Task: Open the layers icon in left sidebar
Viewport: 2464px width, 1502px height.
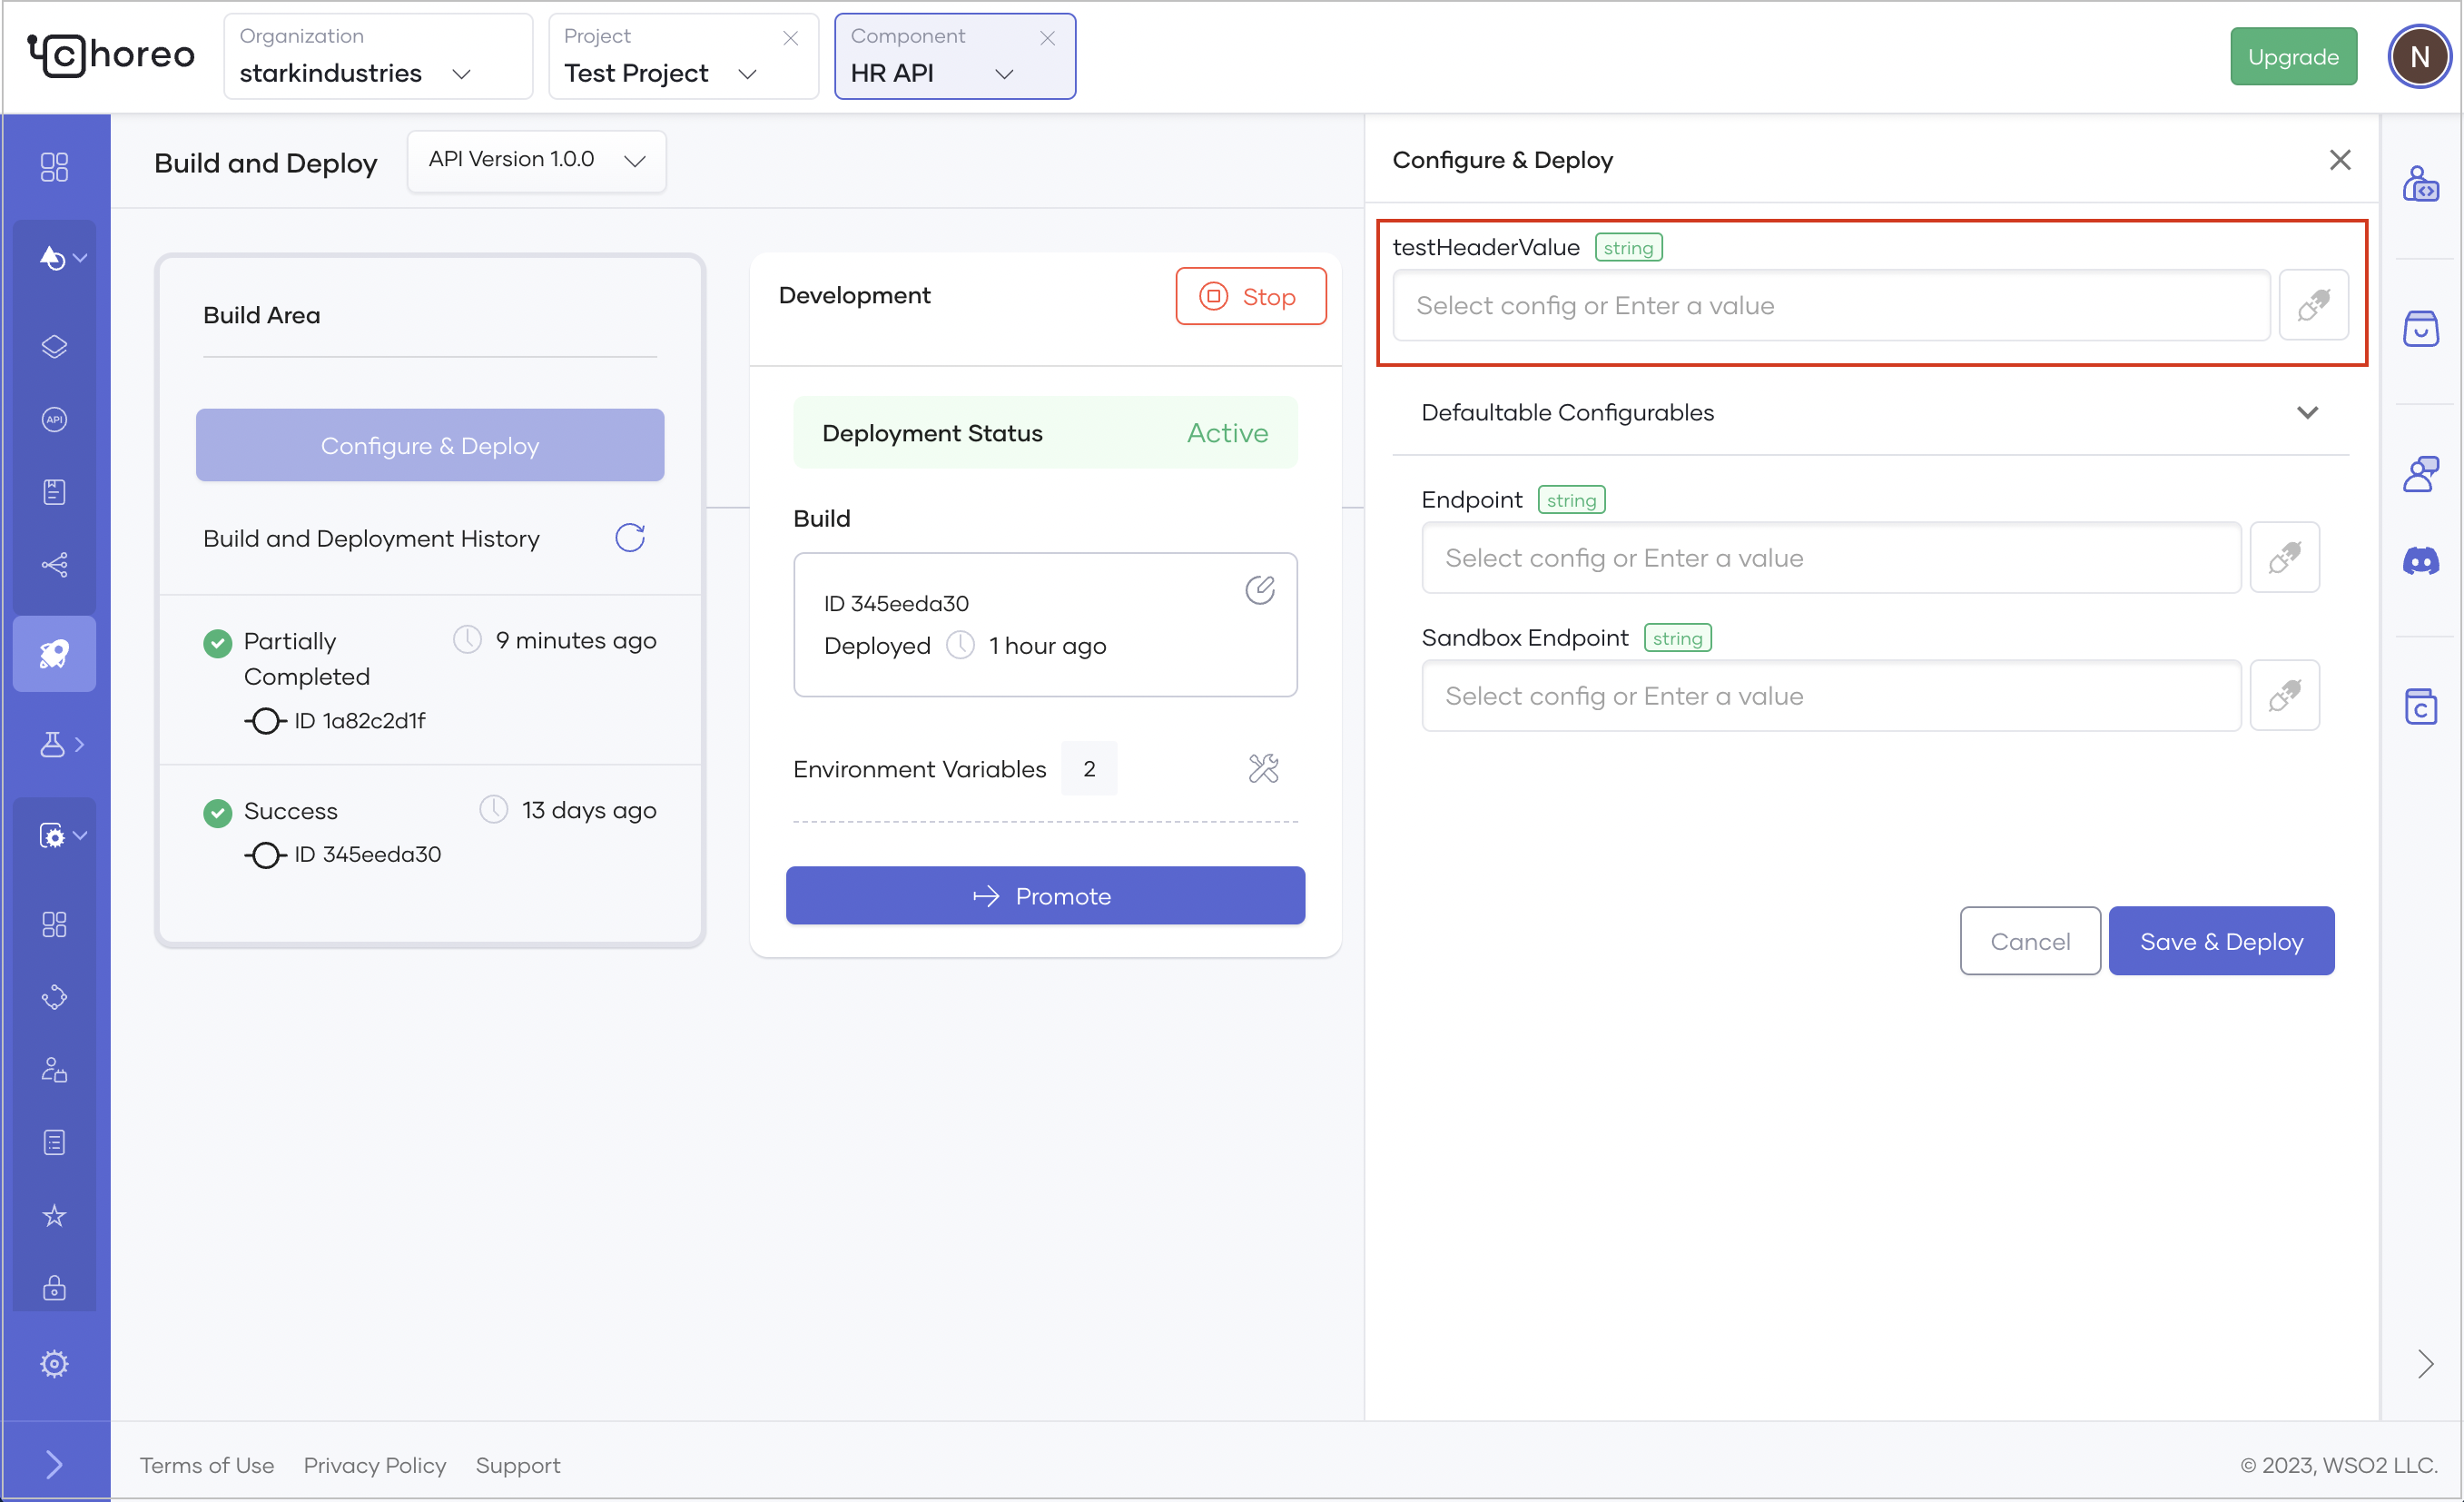Action: 54,346
